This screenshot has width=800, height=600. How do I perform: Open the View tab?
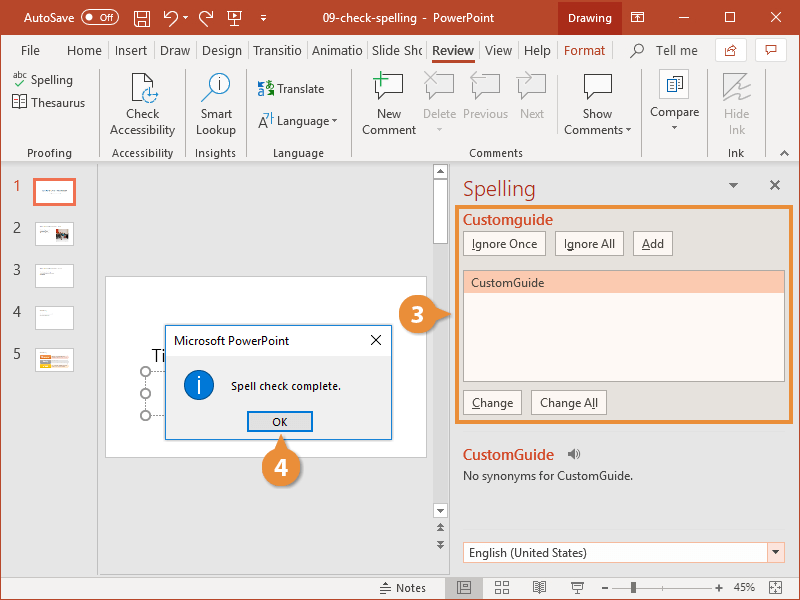point(498,51)
